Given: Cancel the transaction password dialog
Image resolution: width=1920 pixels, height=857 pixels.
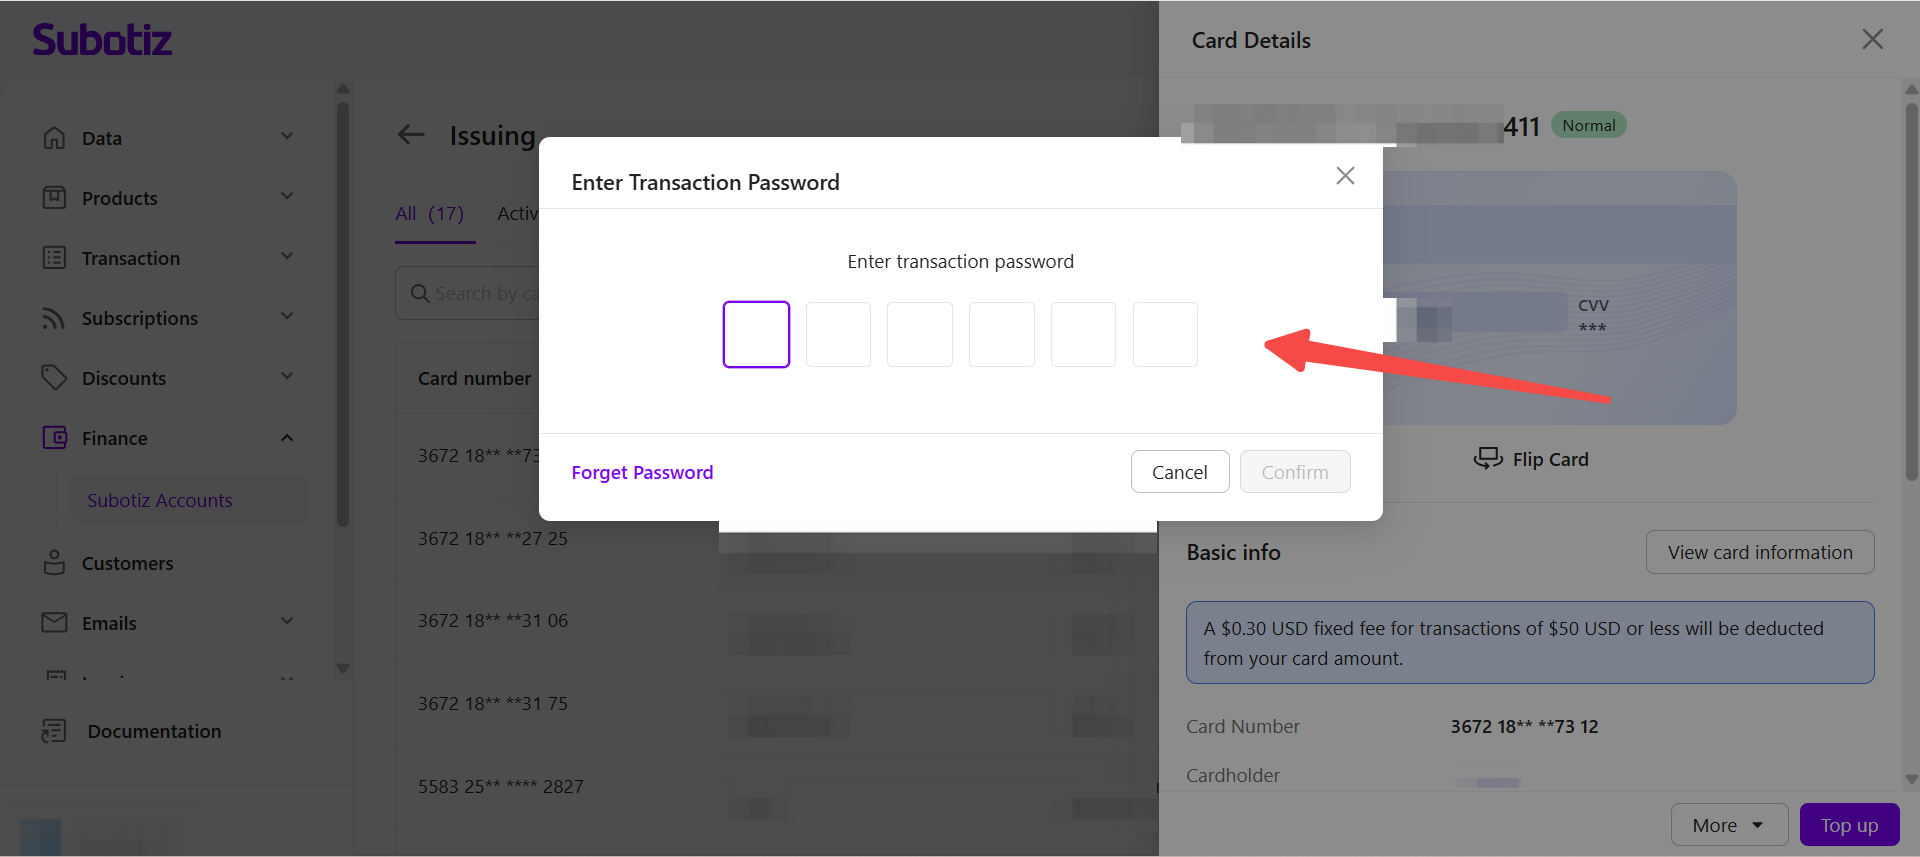Looking at the screenshot, I should 1180,472.
